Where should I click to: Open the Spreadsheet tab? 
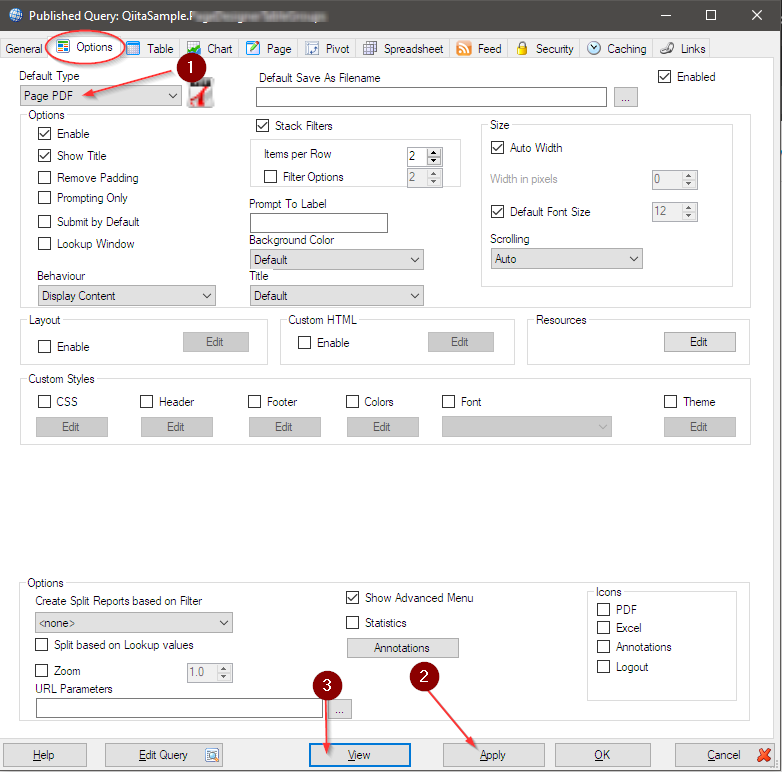[403, 49]
